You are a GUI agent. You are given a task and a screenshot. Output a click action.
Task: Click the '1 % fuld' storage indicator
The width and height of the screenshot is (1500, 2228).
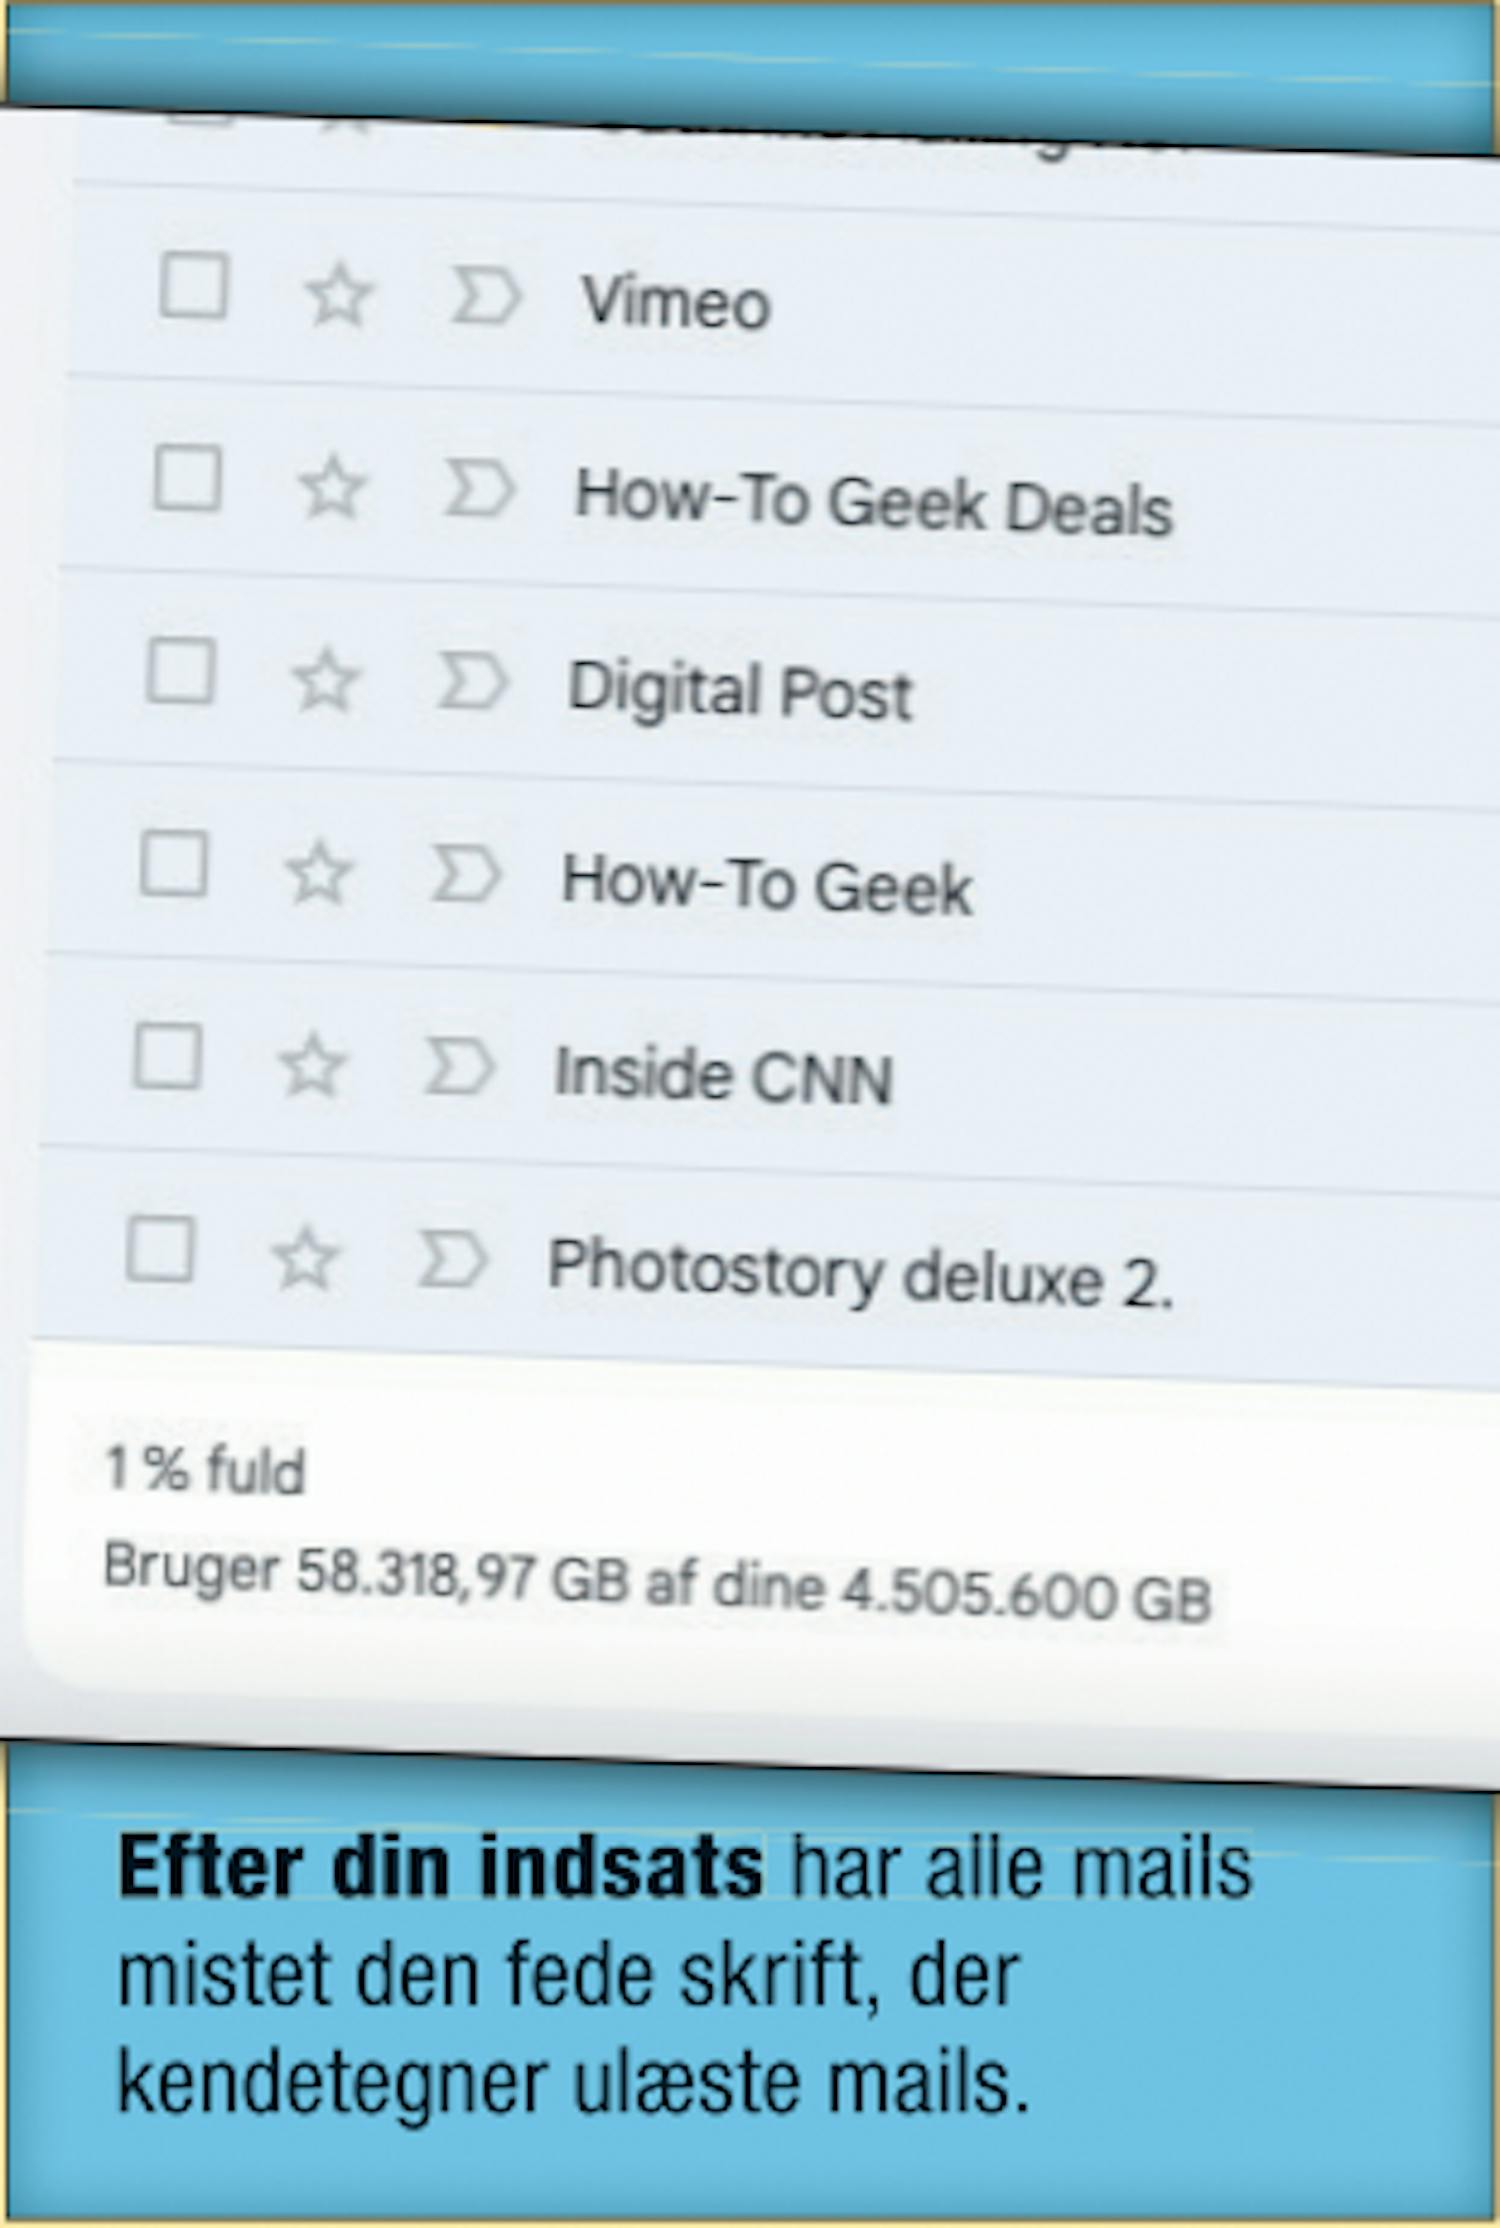tap(205, 1469)
